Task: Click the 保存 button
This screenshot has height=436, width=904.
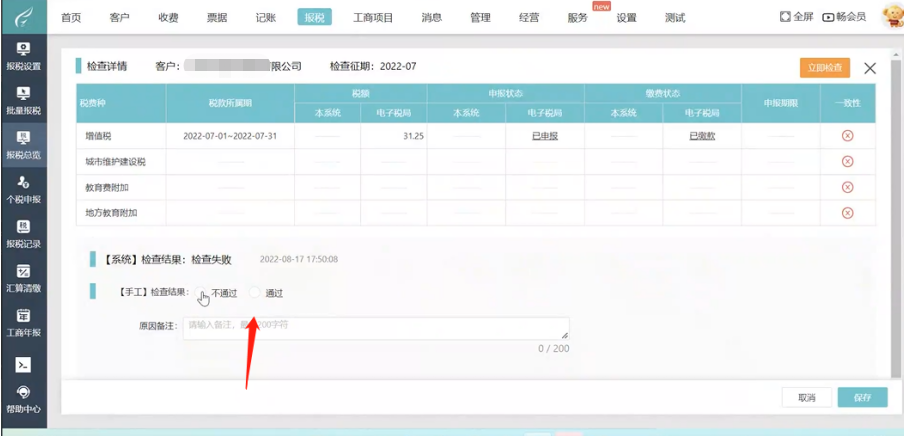Action: [x=862, y=397]
